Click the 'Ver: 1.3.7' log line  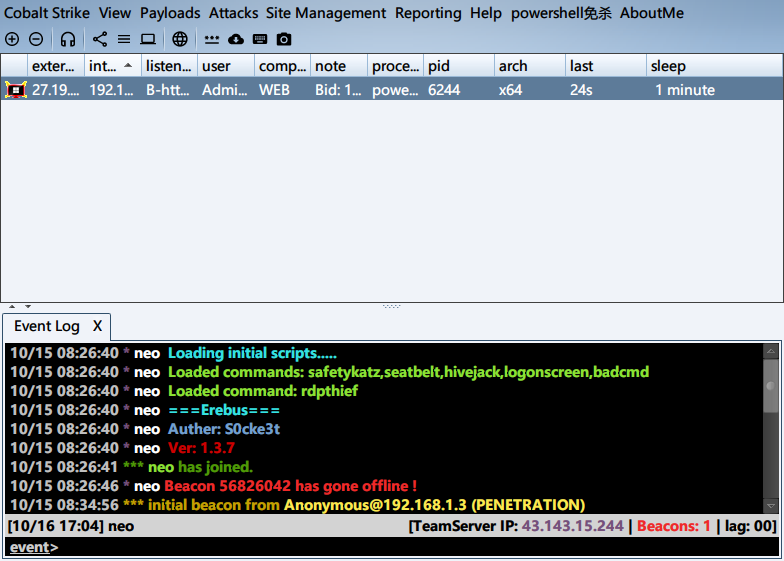201,448
